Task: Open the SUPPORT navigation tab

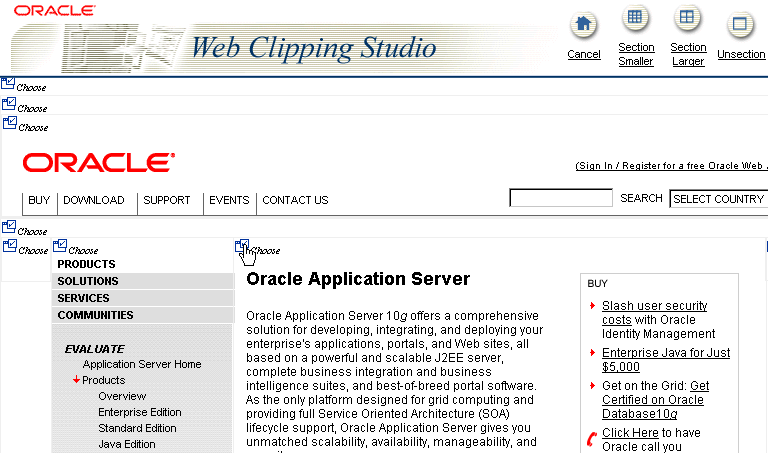Action: pos(167,200)
